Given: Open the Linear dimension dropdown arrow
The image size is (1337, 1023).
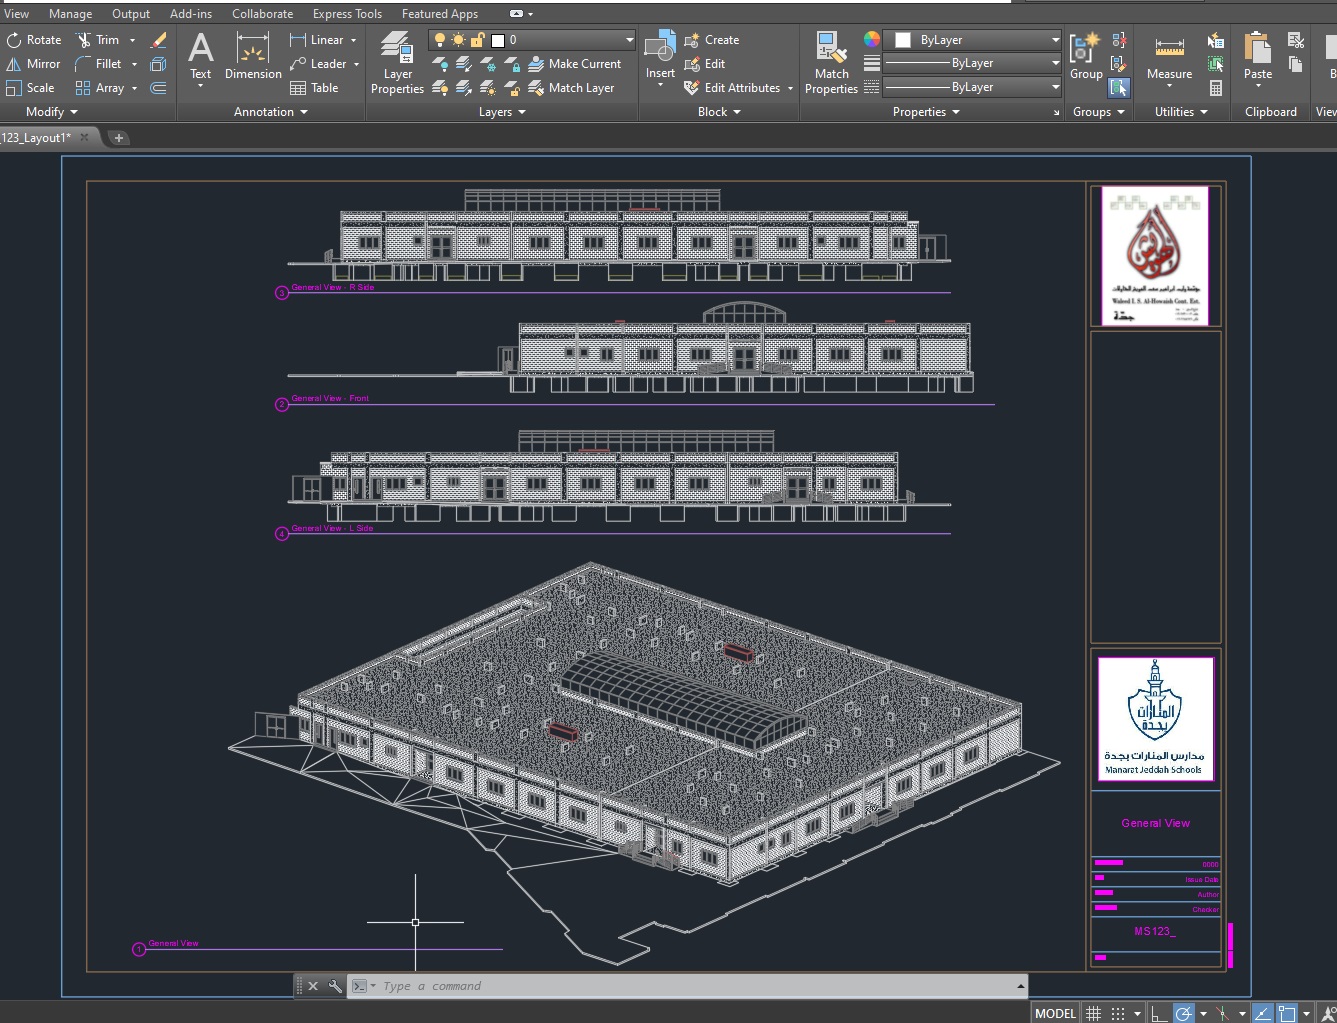Looking at the screenshot, I should (x=354, y=40).
